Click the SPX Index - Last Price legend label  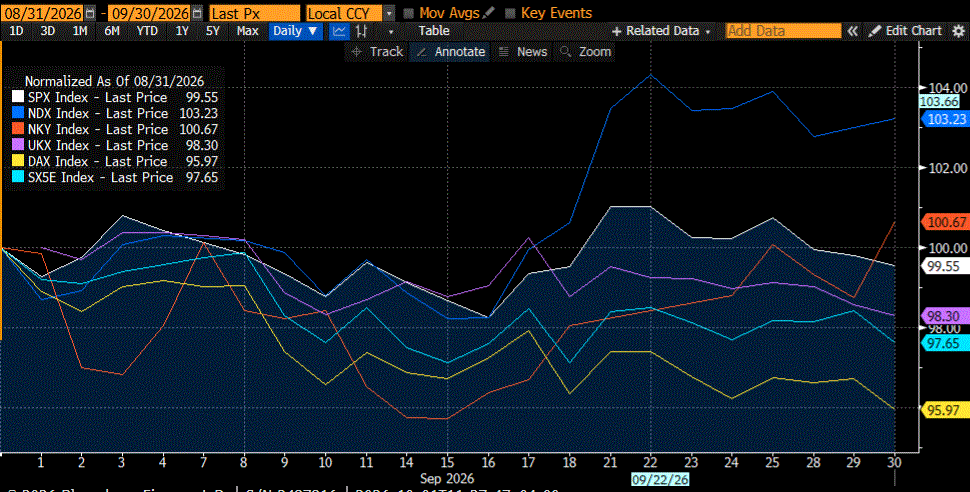click(97, 97)
